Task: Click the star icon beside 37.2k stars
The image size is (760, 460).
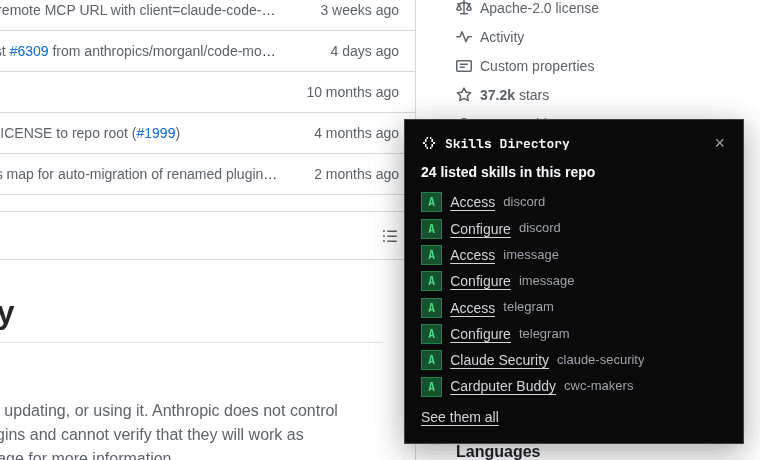Action: pos(464,95)
